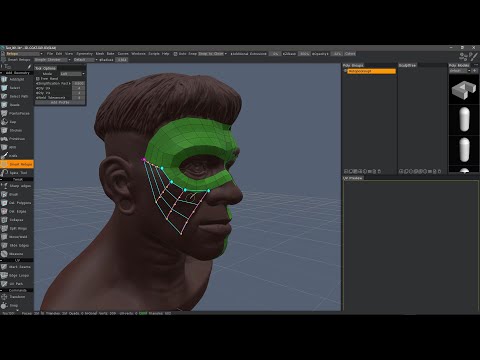Viewport: 480px width, 360px height.
Task: Adjust the Opacity percent value
Action: [337, 54]
